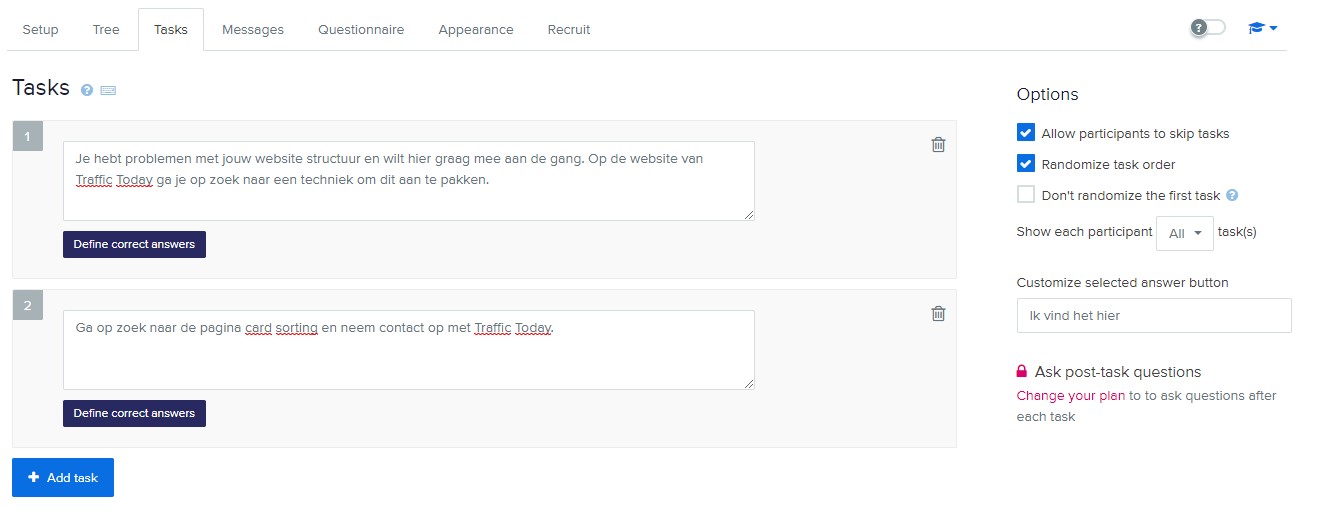
Task: Toggle the help mode switch
Action: [x=1207, y=28]
